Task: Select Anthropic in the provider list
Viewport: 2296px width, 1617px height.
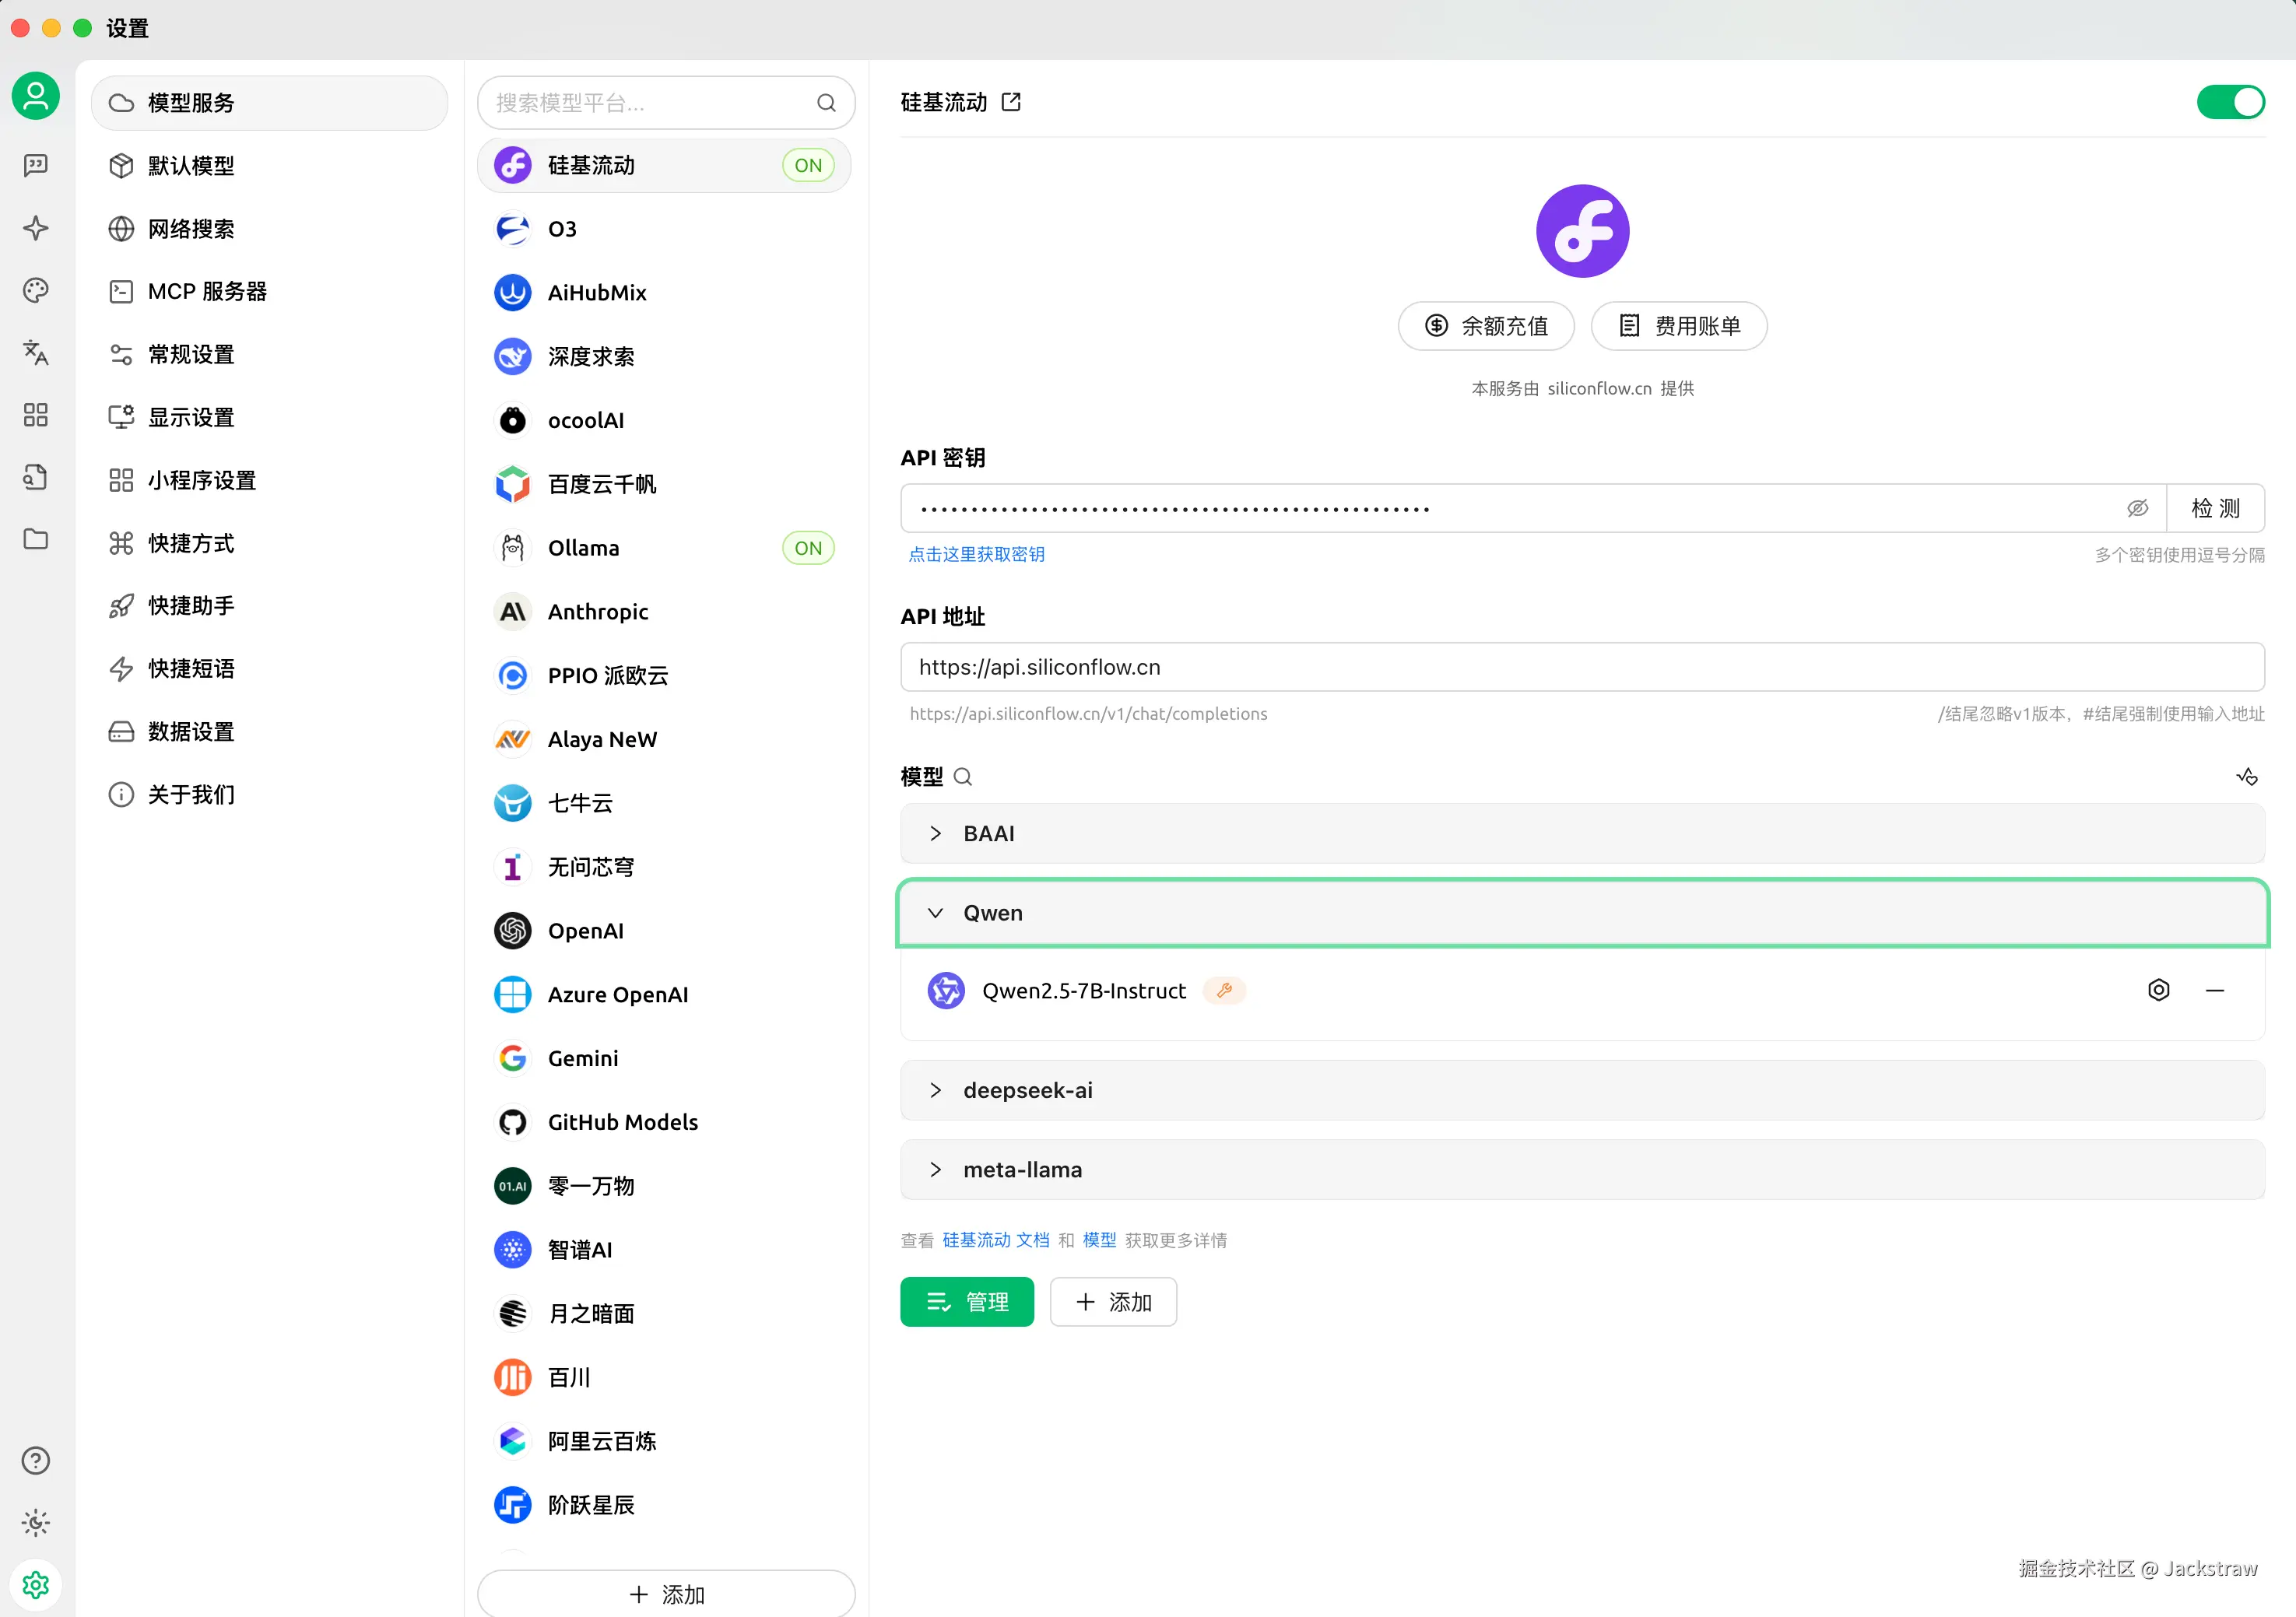Action: 598,612
